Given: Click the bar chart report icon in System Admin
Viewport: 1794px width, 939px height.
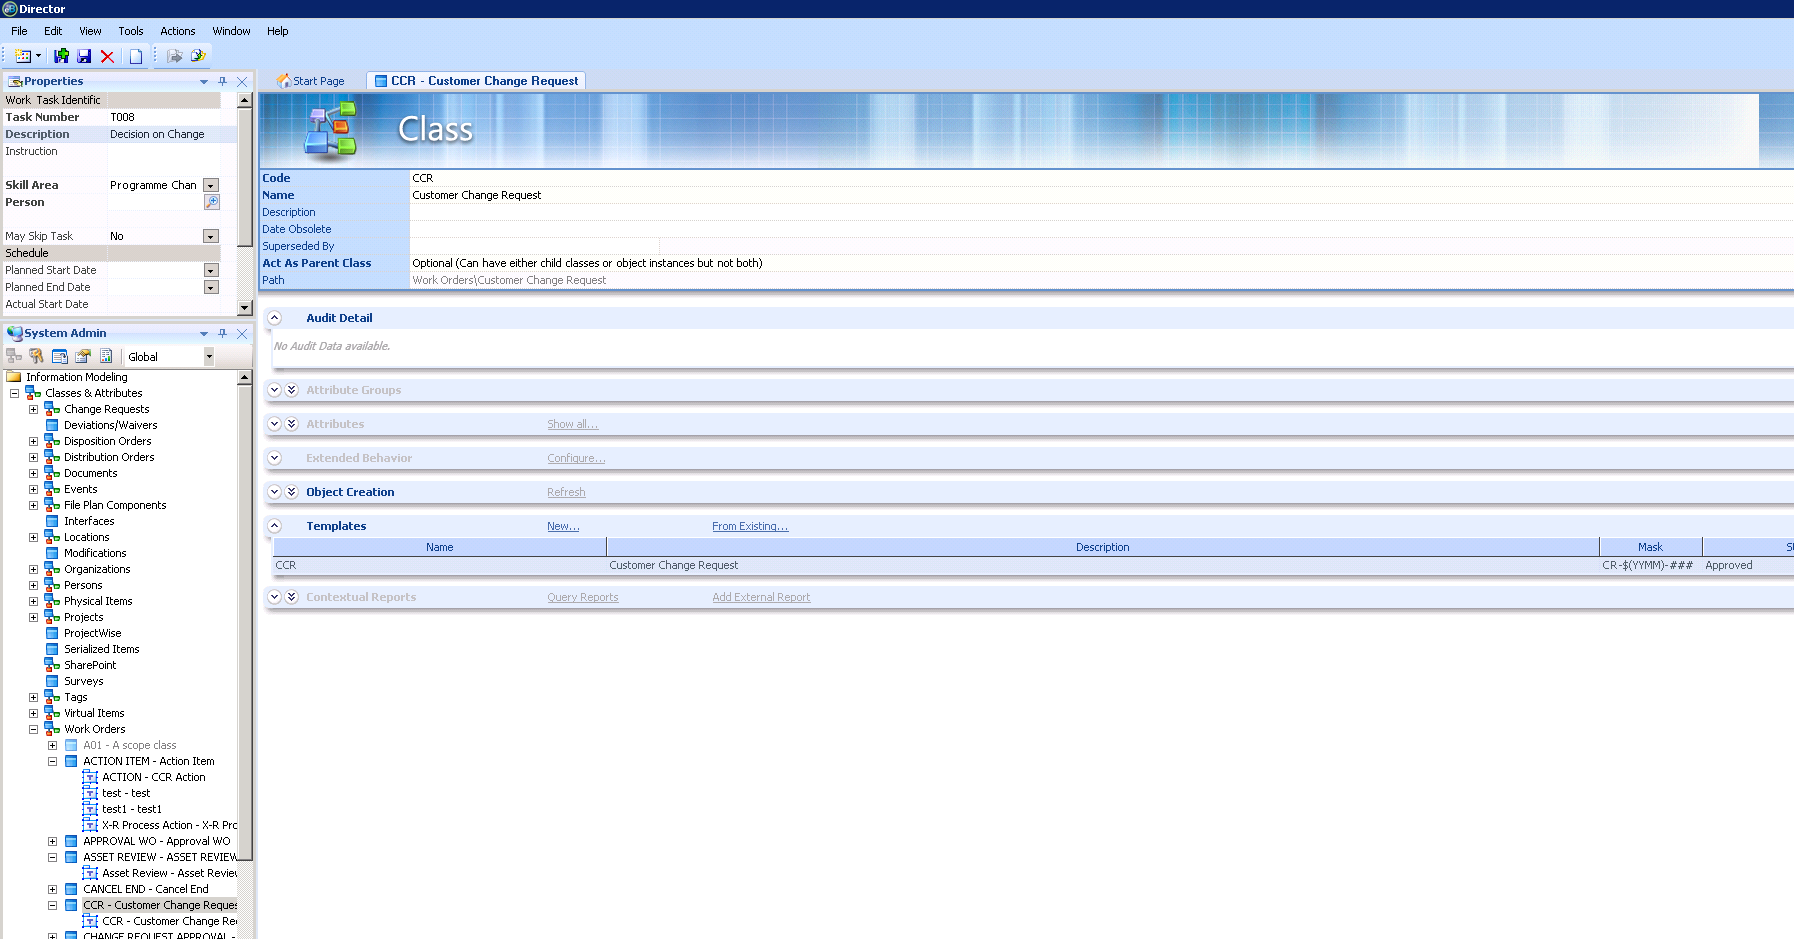Looking at the screenshot, I should (106, 356).
